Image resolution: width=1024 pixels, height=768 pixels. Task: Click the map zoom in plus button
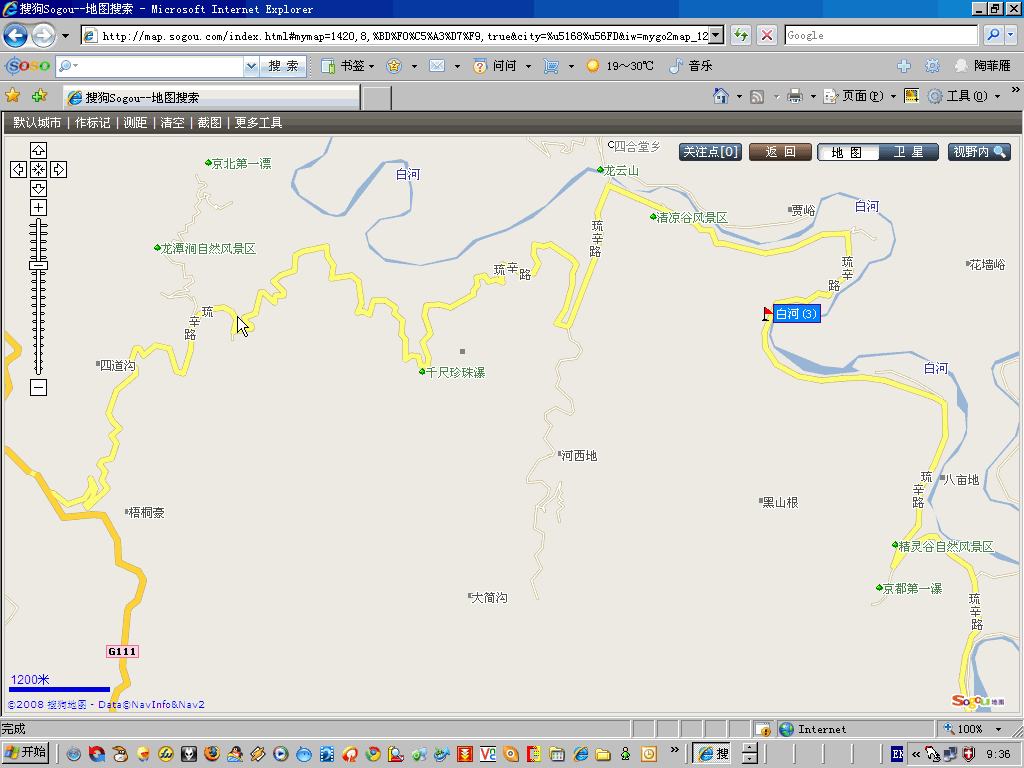point(38,207)
